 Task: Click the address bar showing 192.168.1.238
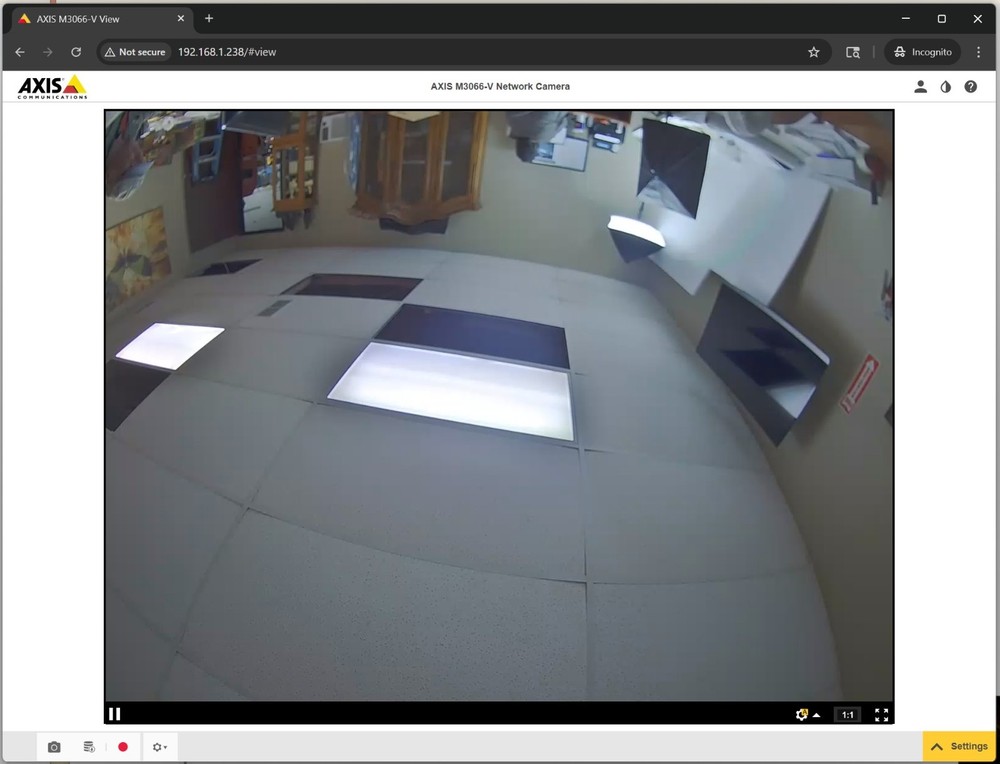(x=300, y=52)
